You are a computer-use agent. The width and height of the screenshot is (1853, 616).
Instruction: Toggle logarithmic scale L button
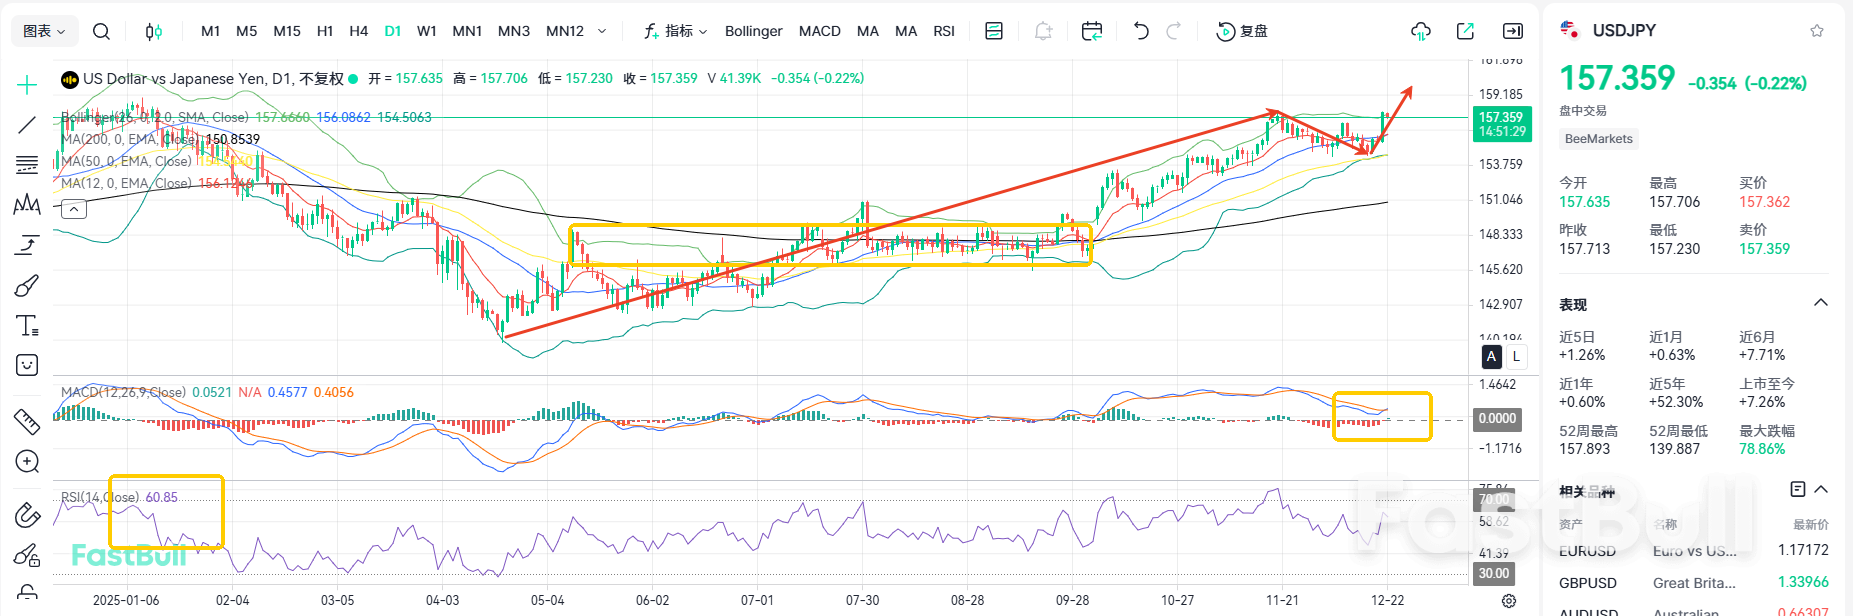tap(1516, 356)
